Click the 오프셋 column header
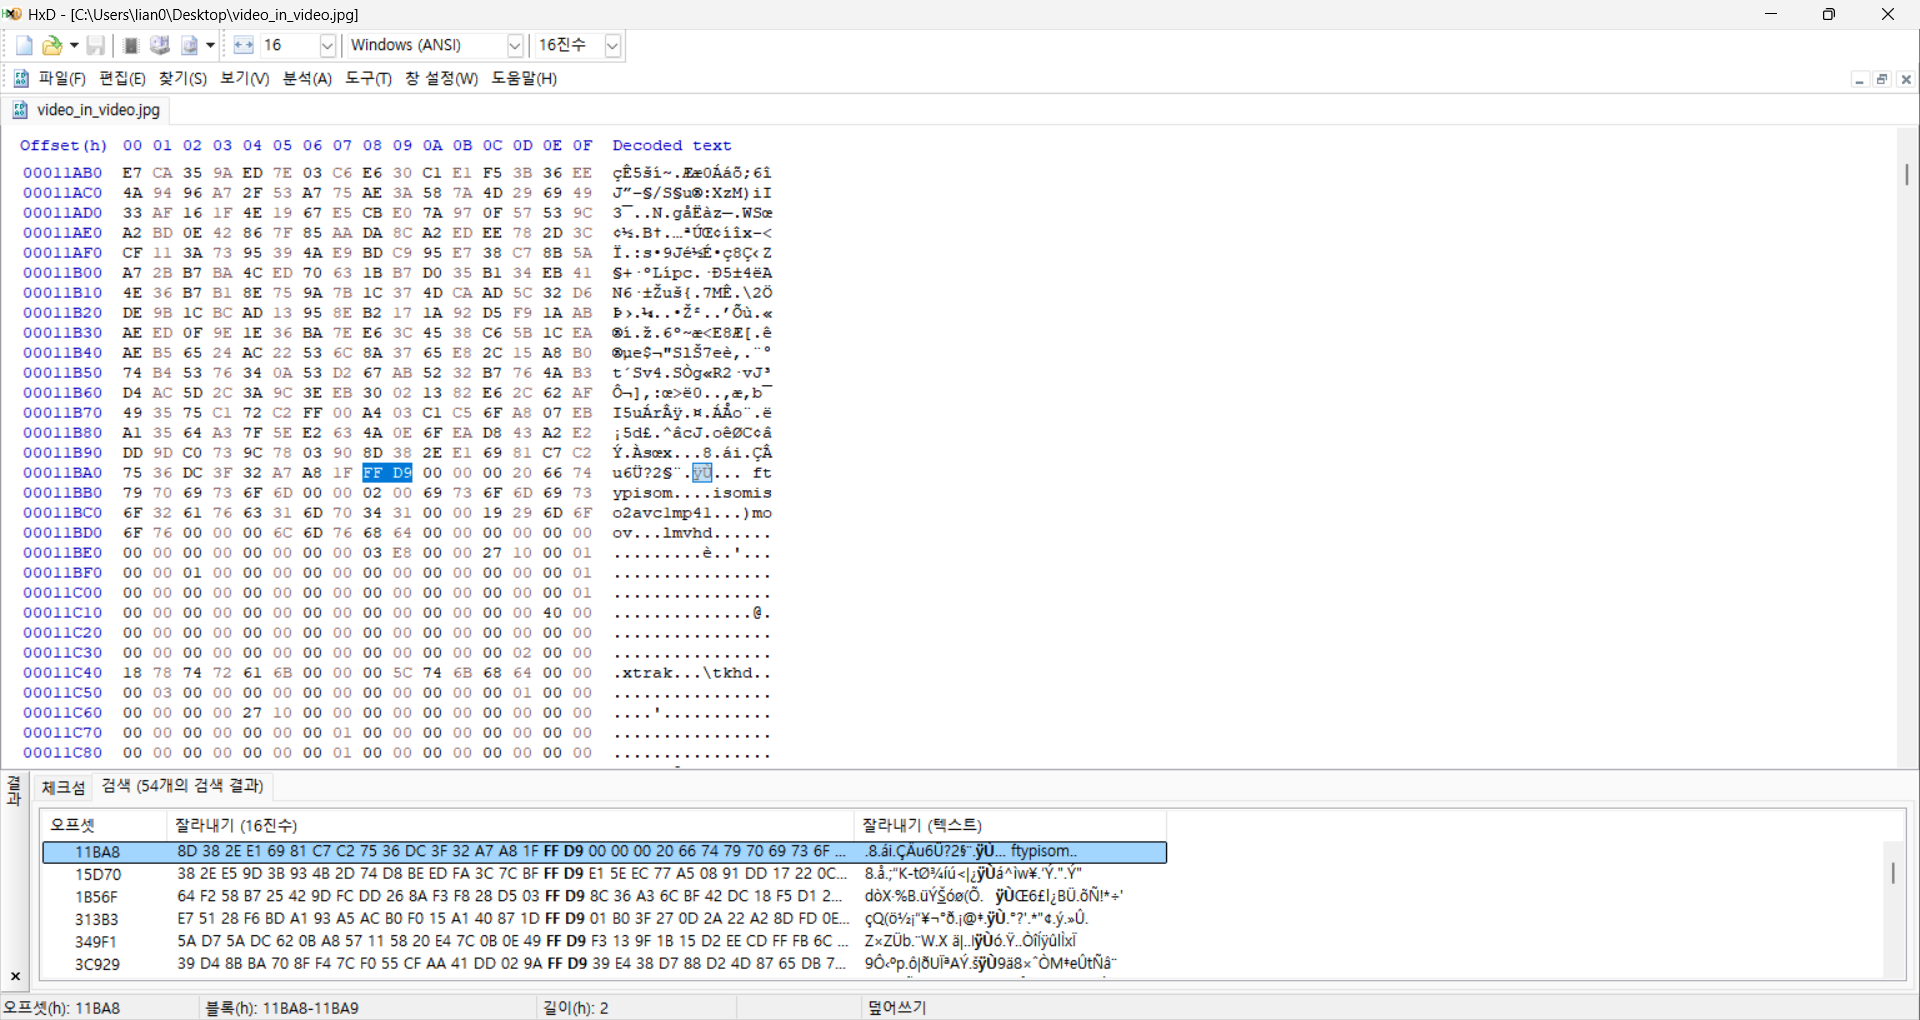 (103, 825)
